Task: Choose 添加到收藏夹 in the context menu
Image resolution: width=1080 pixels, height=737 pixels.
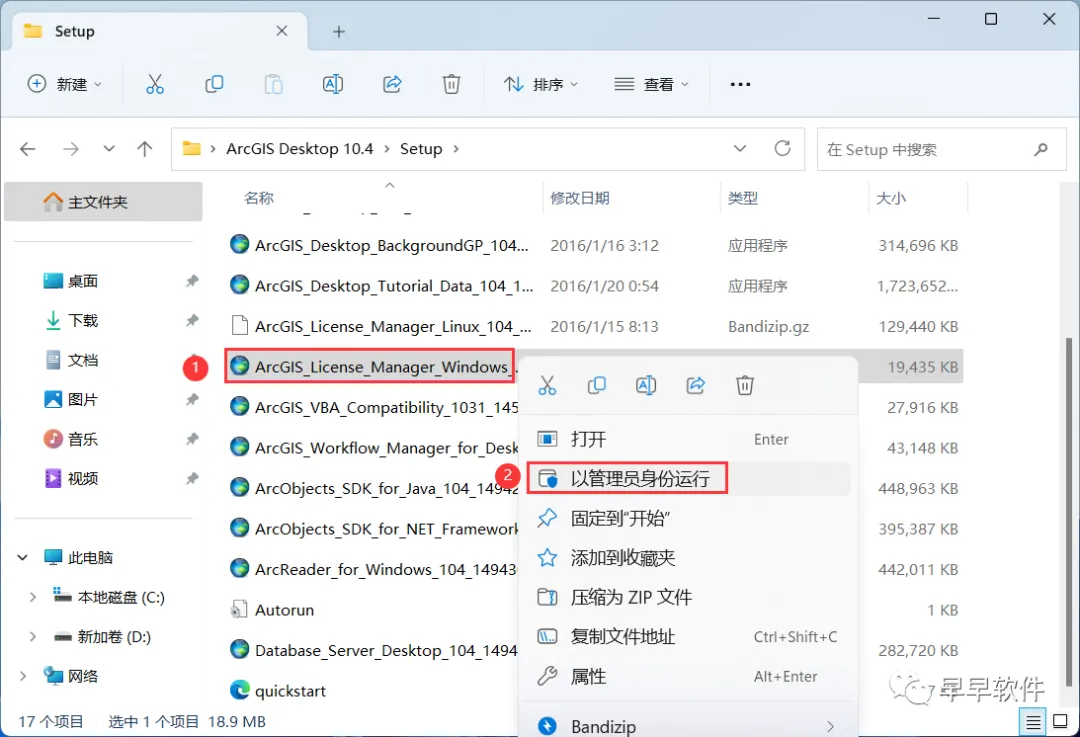Action: pos(688,557)
